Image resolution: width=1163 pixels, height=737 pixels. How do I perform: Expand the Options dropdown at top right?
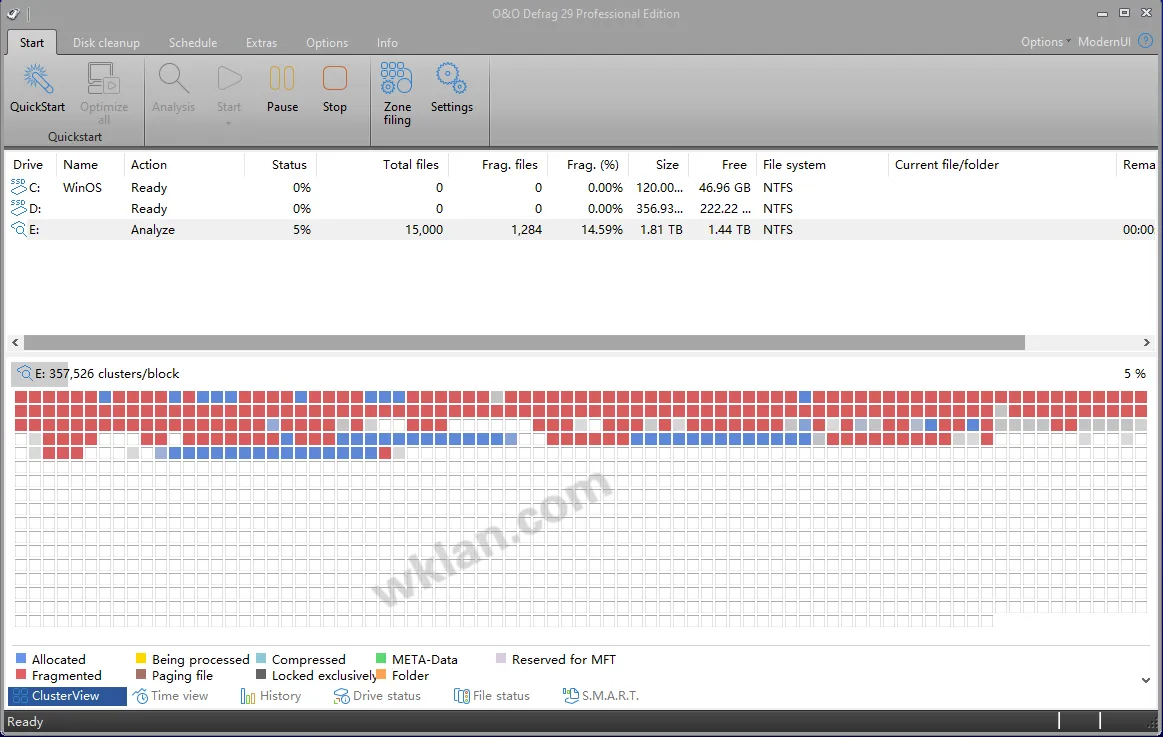tap(1045, 42)
